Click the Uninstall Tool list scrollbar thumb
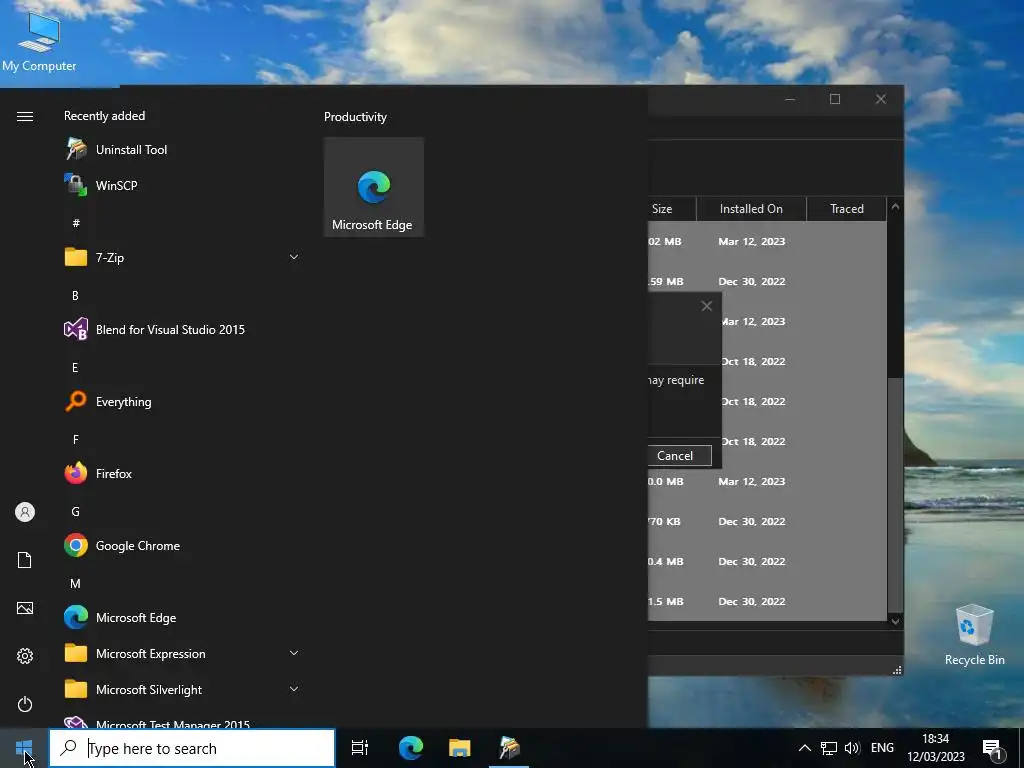Screen dimensions: 1024x768 895,495
